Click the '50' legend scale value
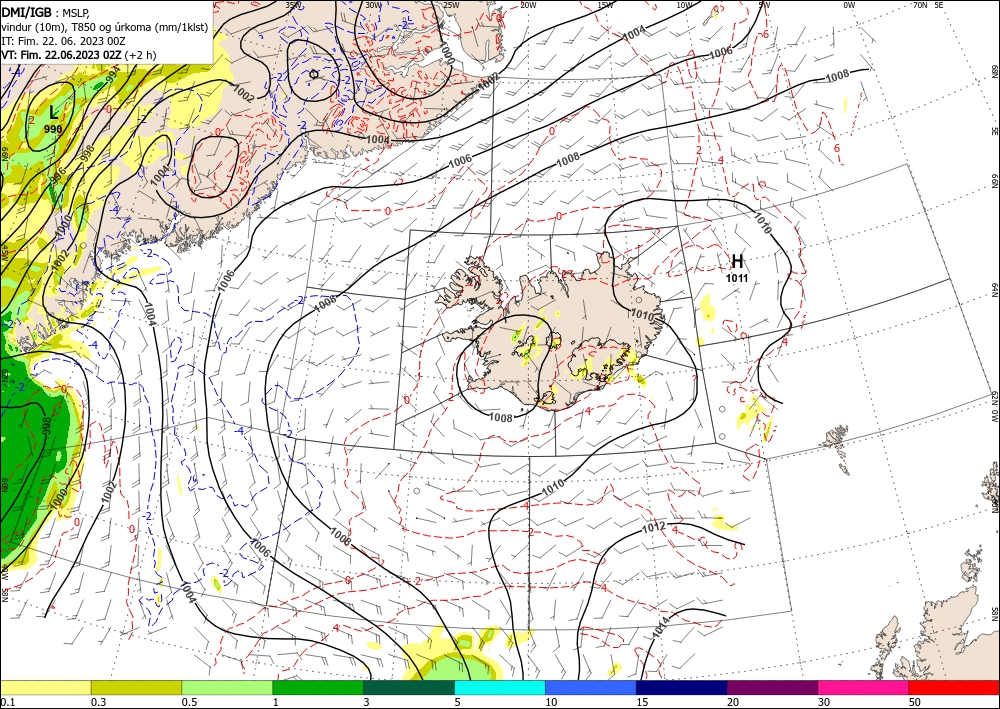 point(915,702)
